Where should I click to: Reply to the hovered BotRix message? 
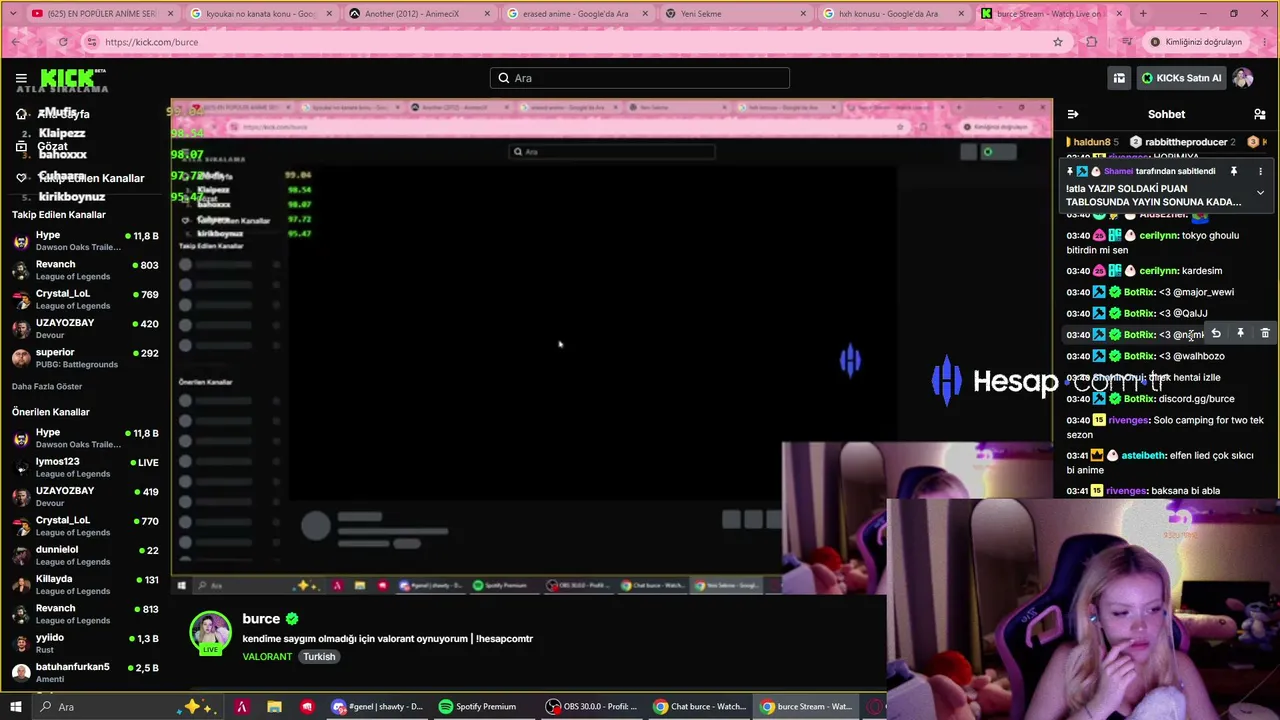[x=1216, y=334]
